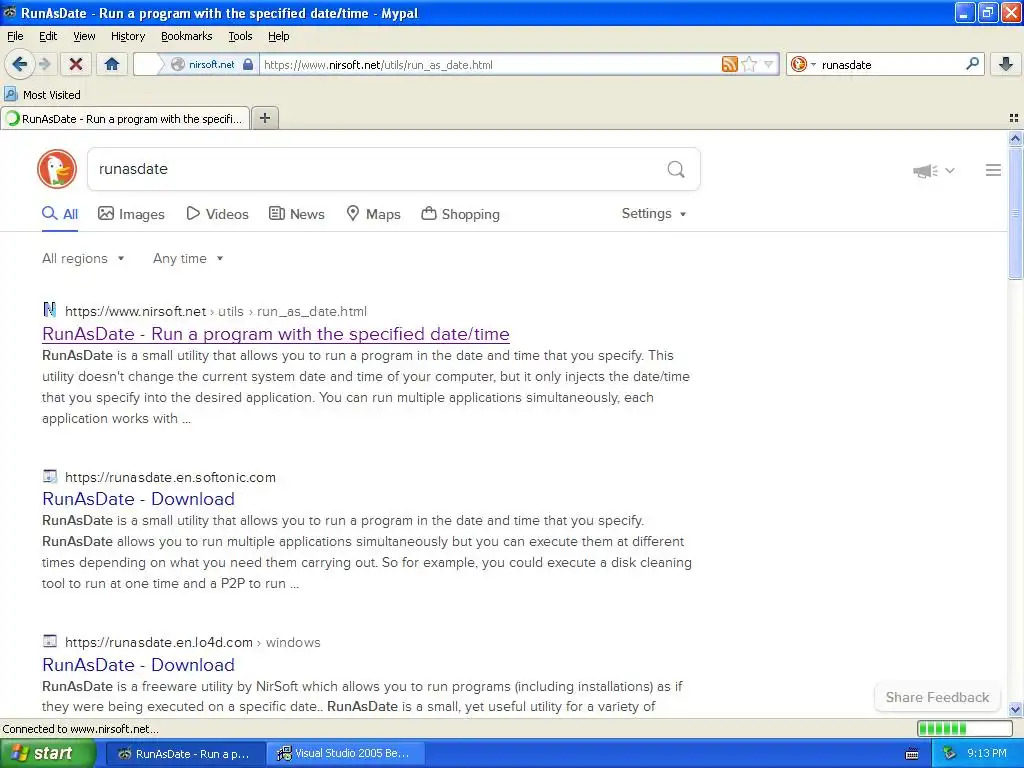Screen dimensions: 1024x768
Task: Expand the Settings dropdown
Action: click(654, 214)
